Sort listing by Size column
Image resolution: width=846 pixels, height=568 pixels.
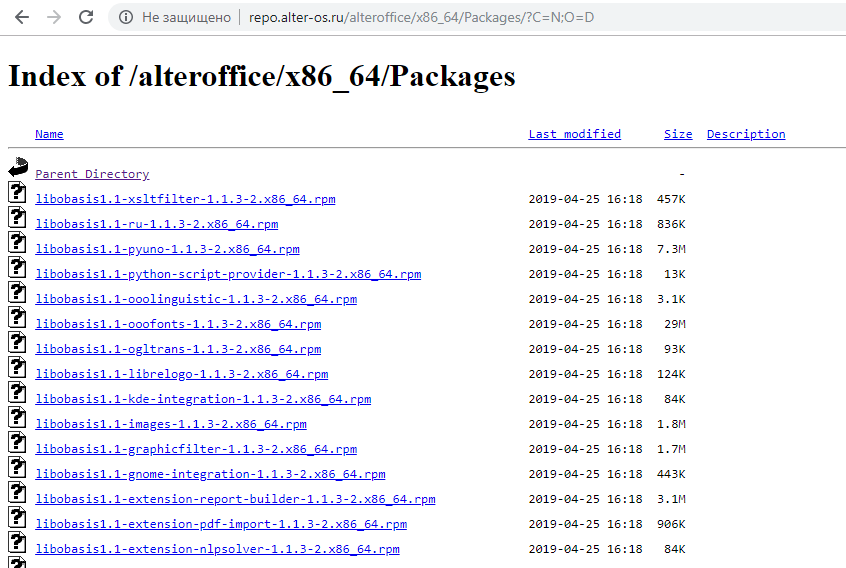(x=678, y=134)
